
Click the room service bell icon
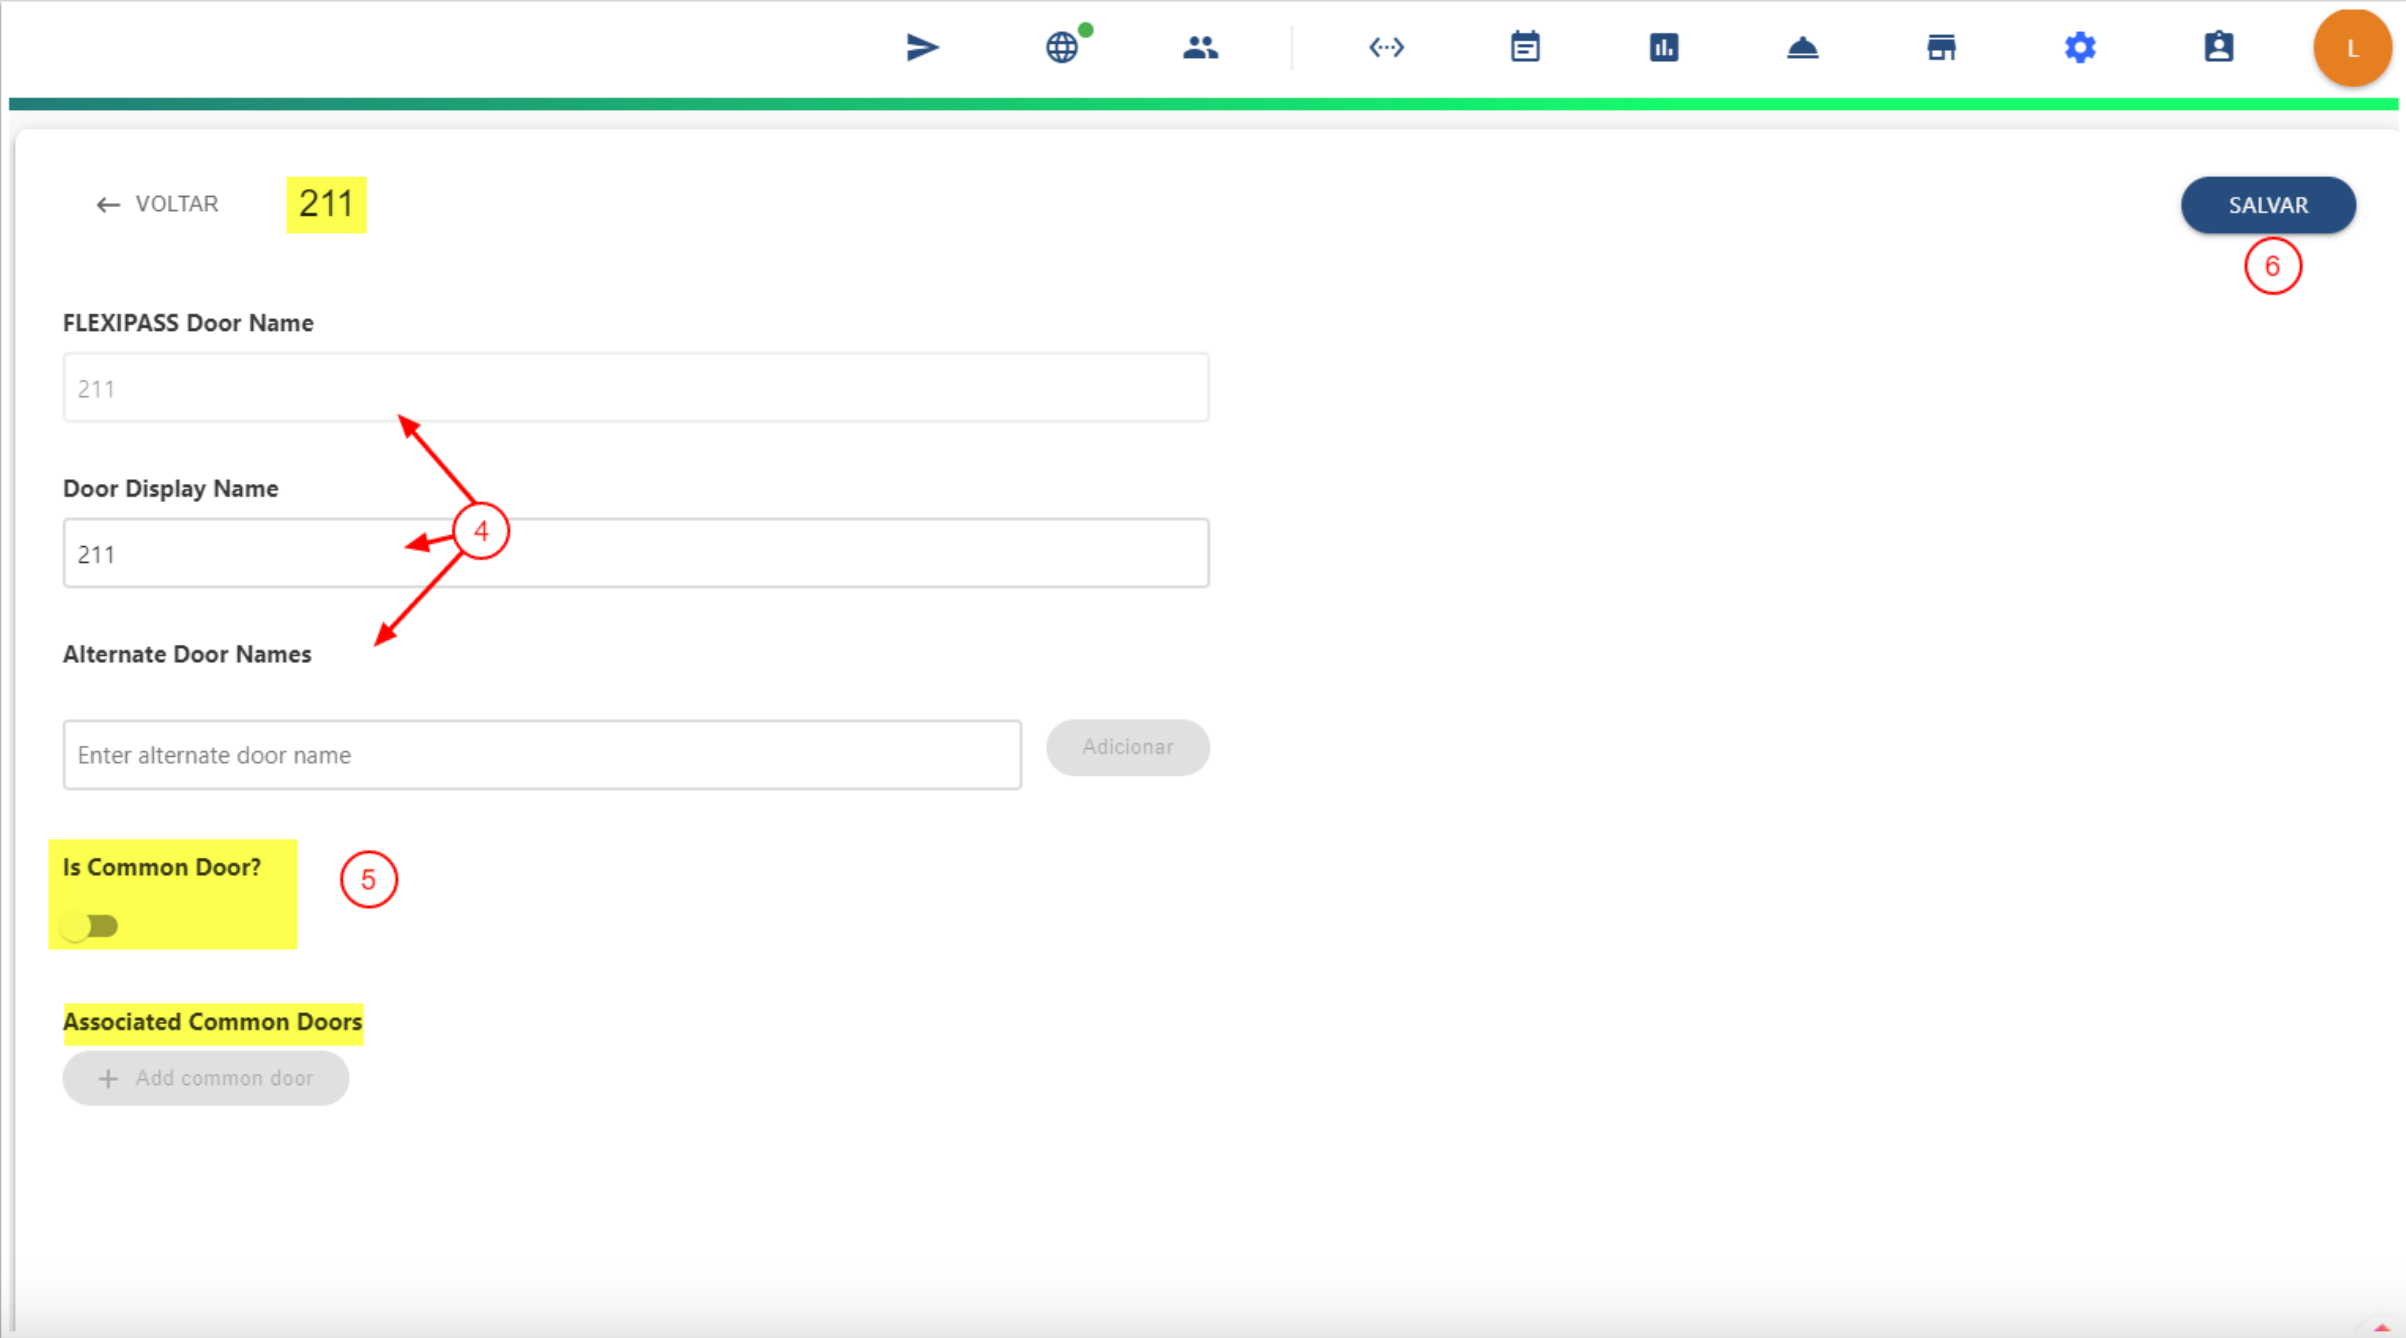[1802, 47]
